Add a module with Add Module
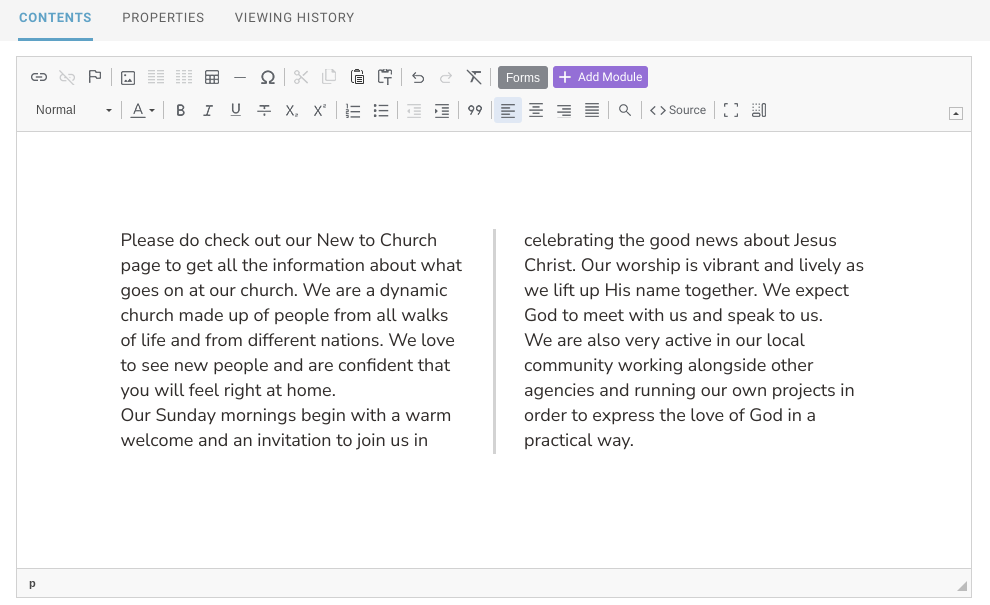Image resolution: width=990 pixels, height=605 pixels. coord(600,76)
